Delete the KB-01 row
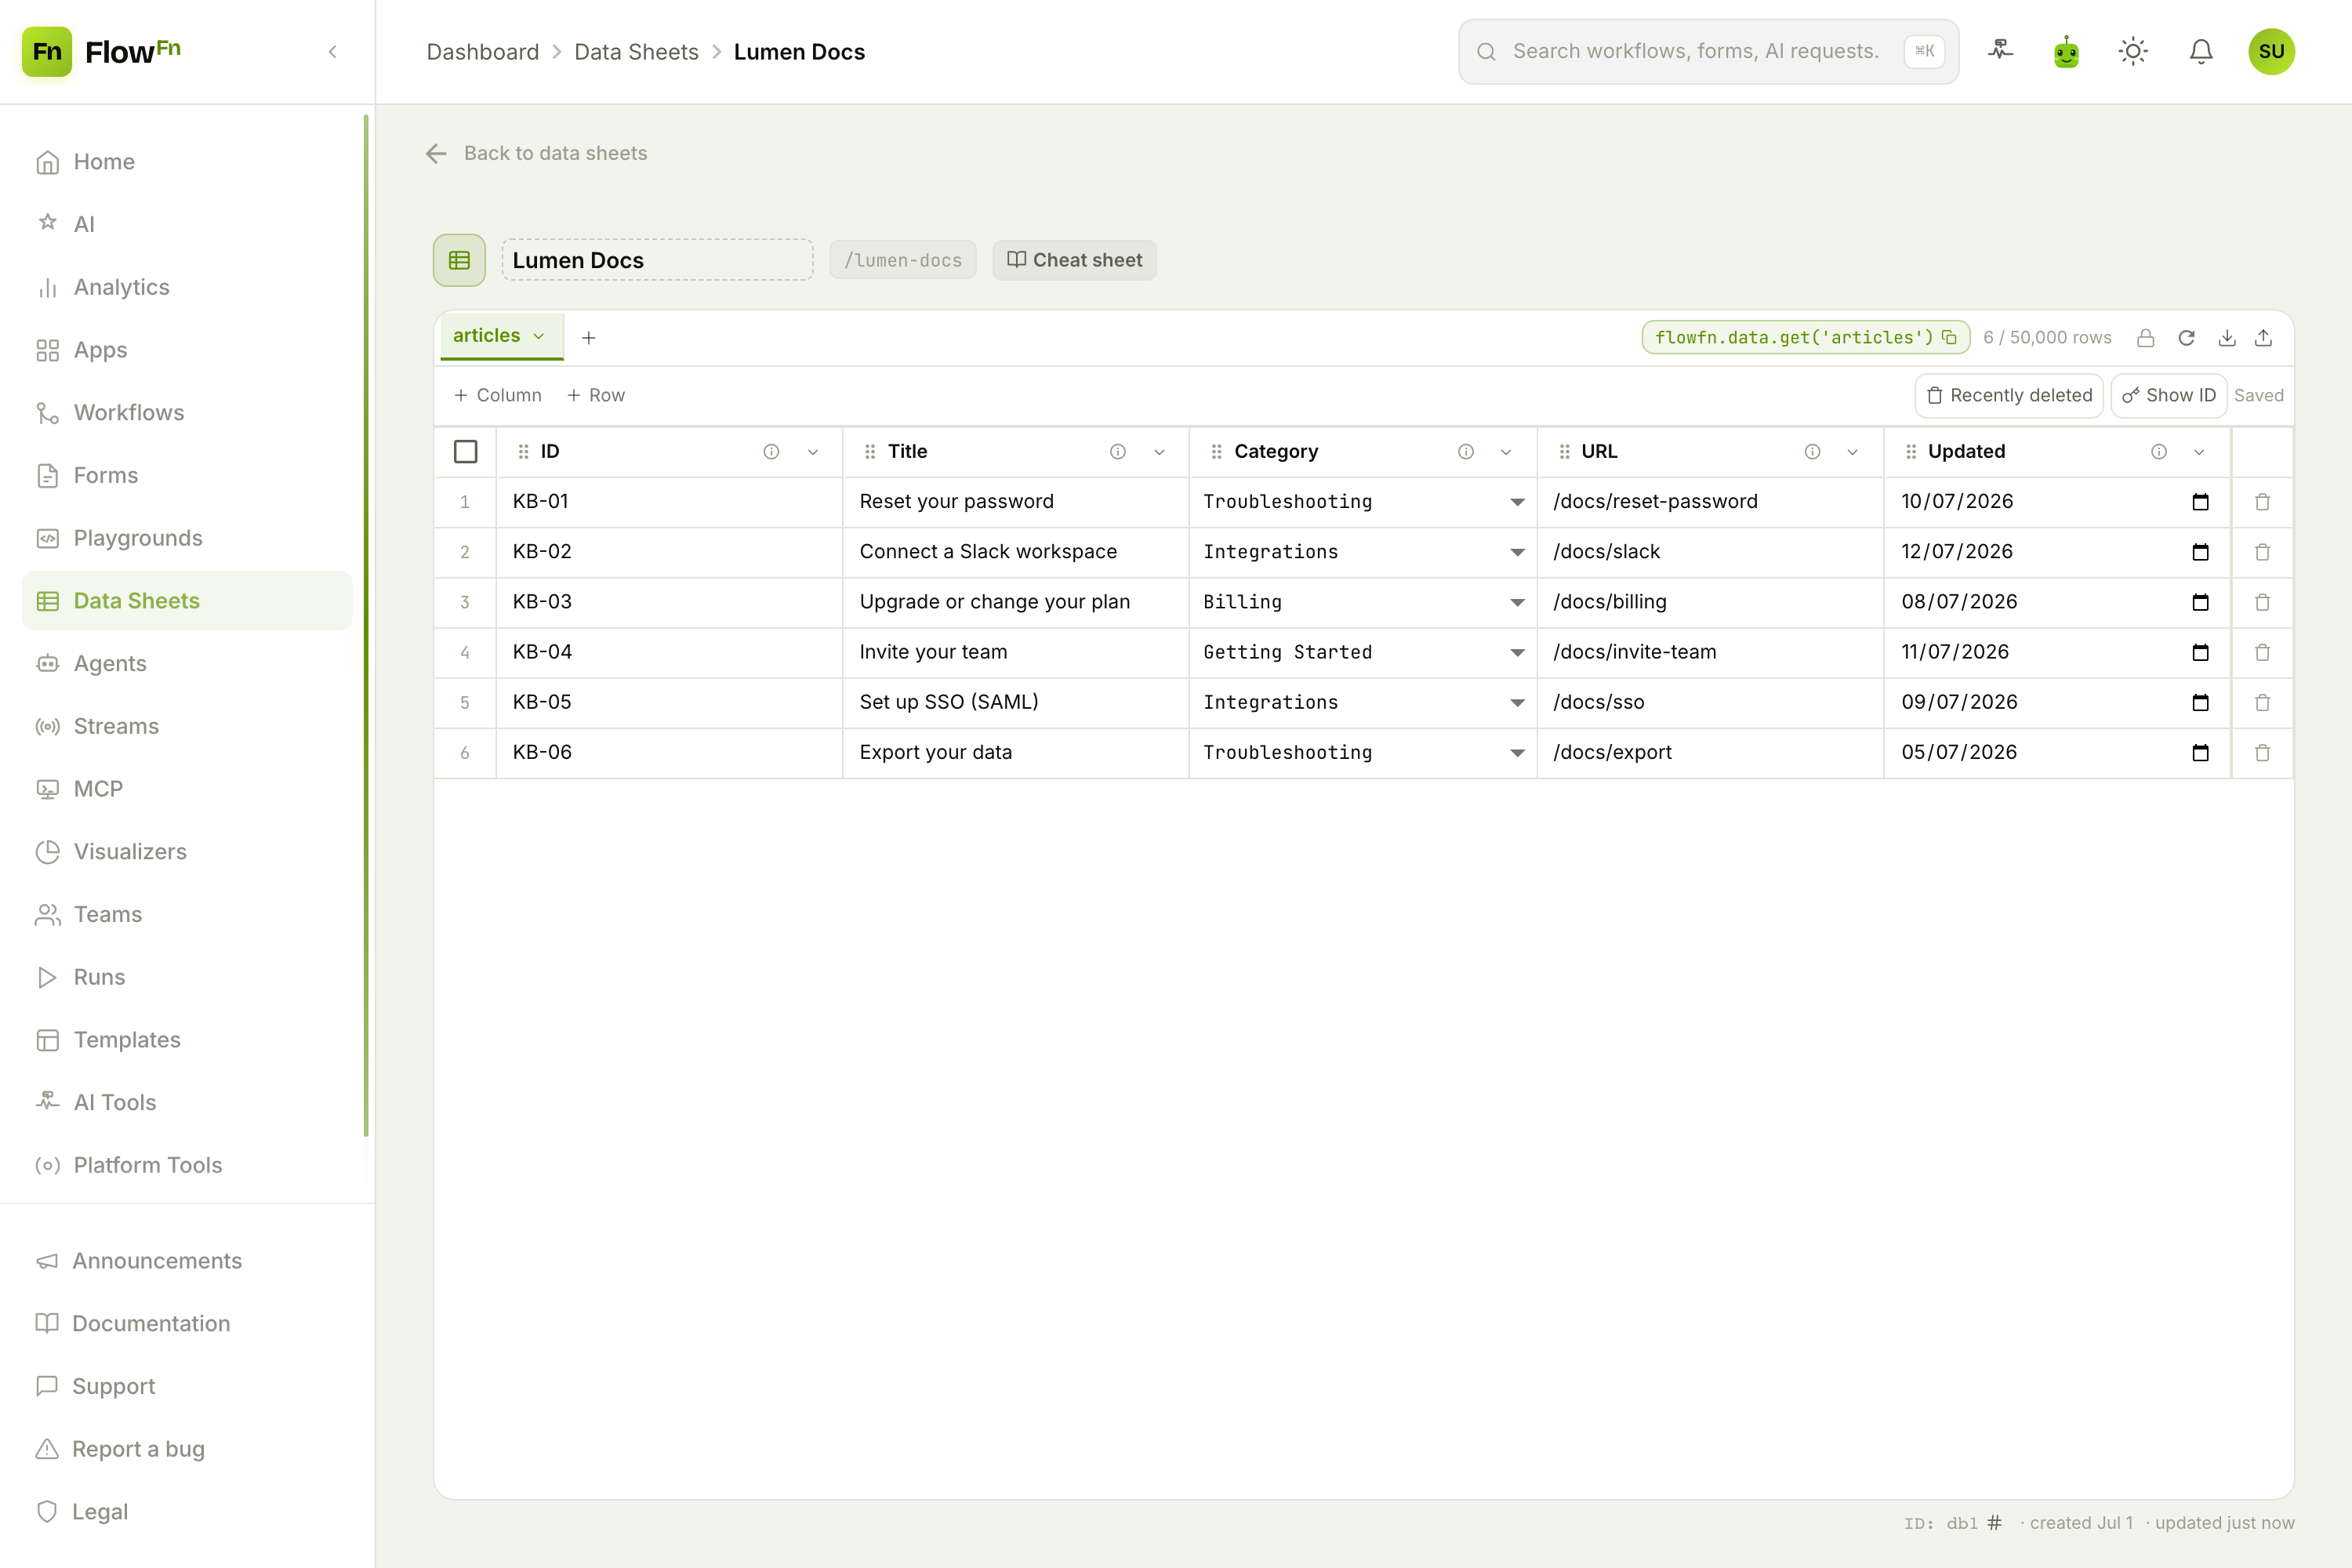Viewport: 2352px width, 1568px height. tap(2263, 502)
